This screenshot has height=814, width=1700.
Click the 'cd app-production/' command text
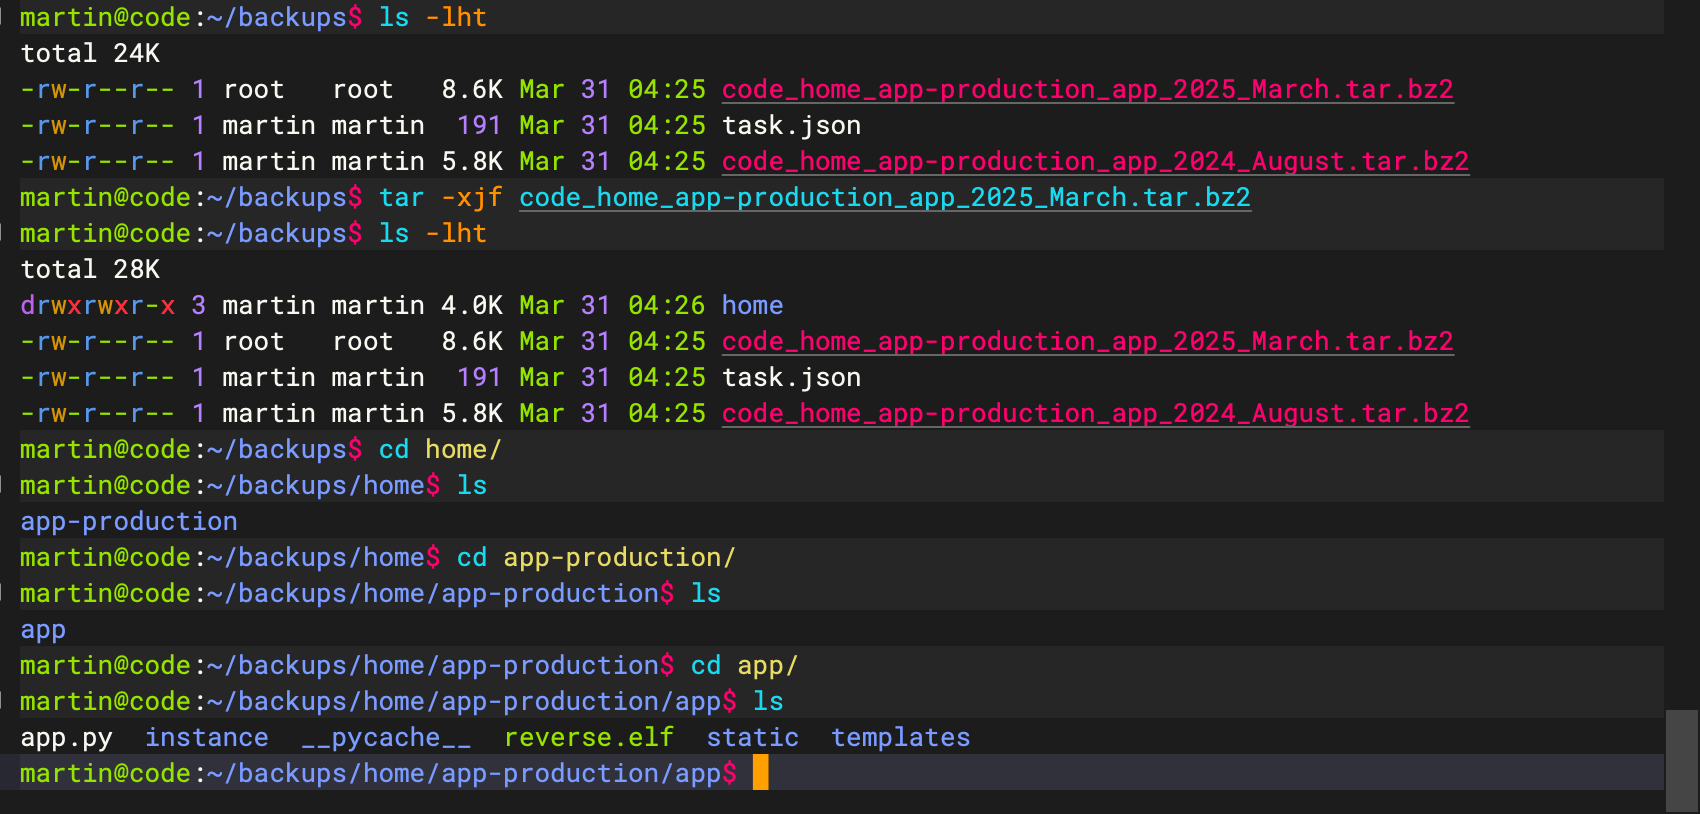(596, 557)
